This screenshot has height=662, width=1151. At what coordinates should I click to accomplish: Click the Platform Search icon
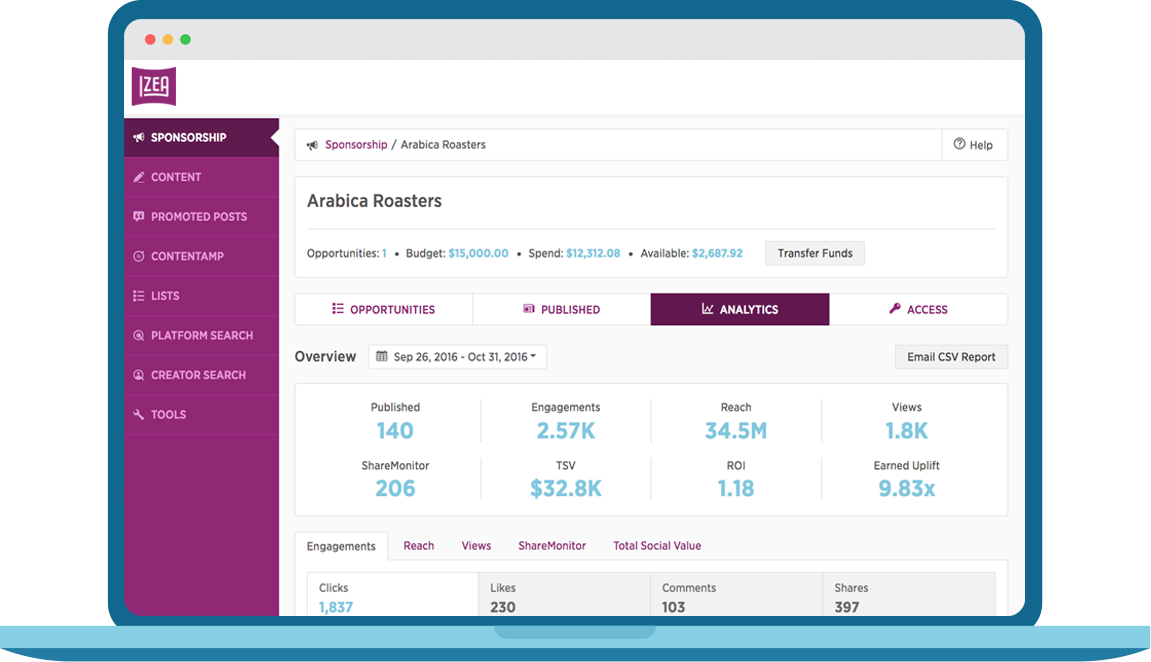(x=138, y=335)
